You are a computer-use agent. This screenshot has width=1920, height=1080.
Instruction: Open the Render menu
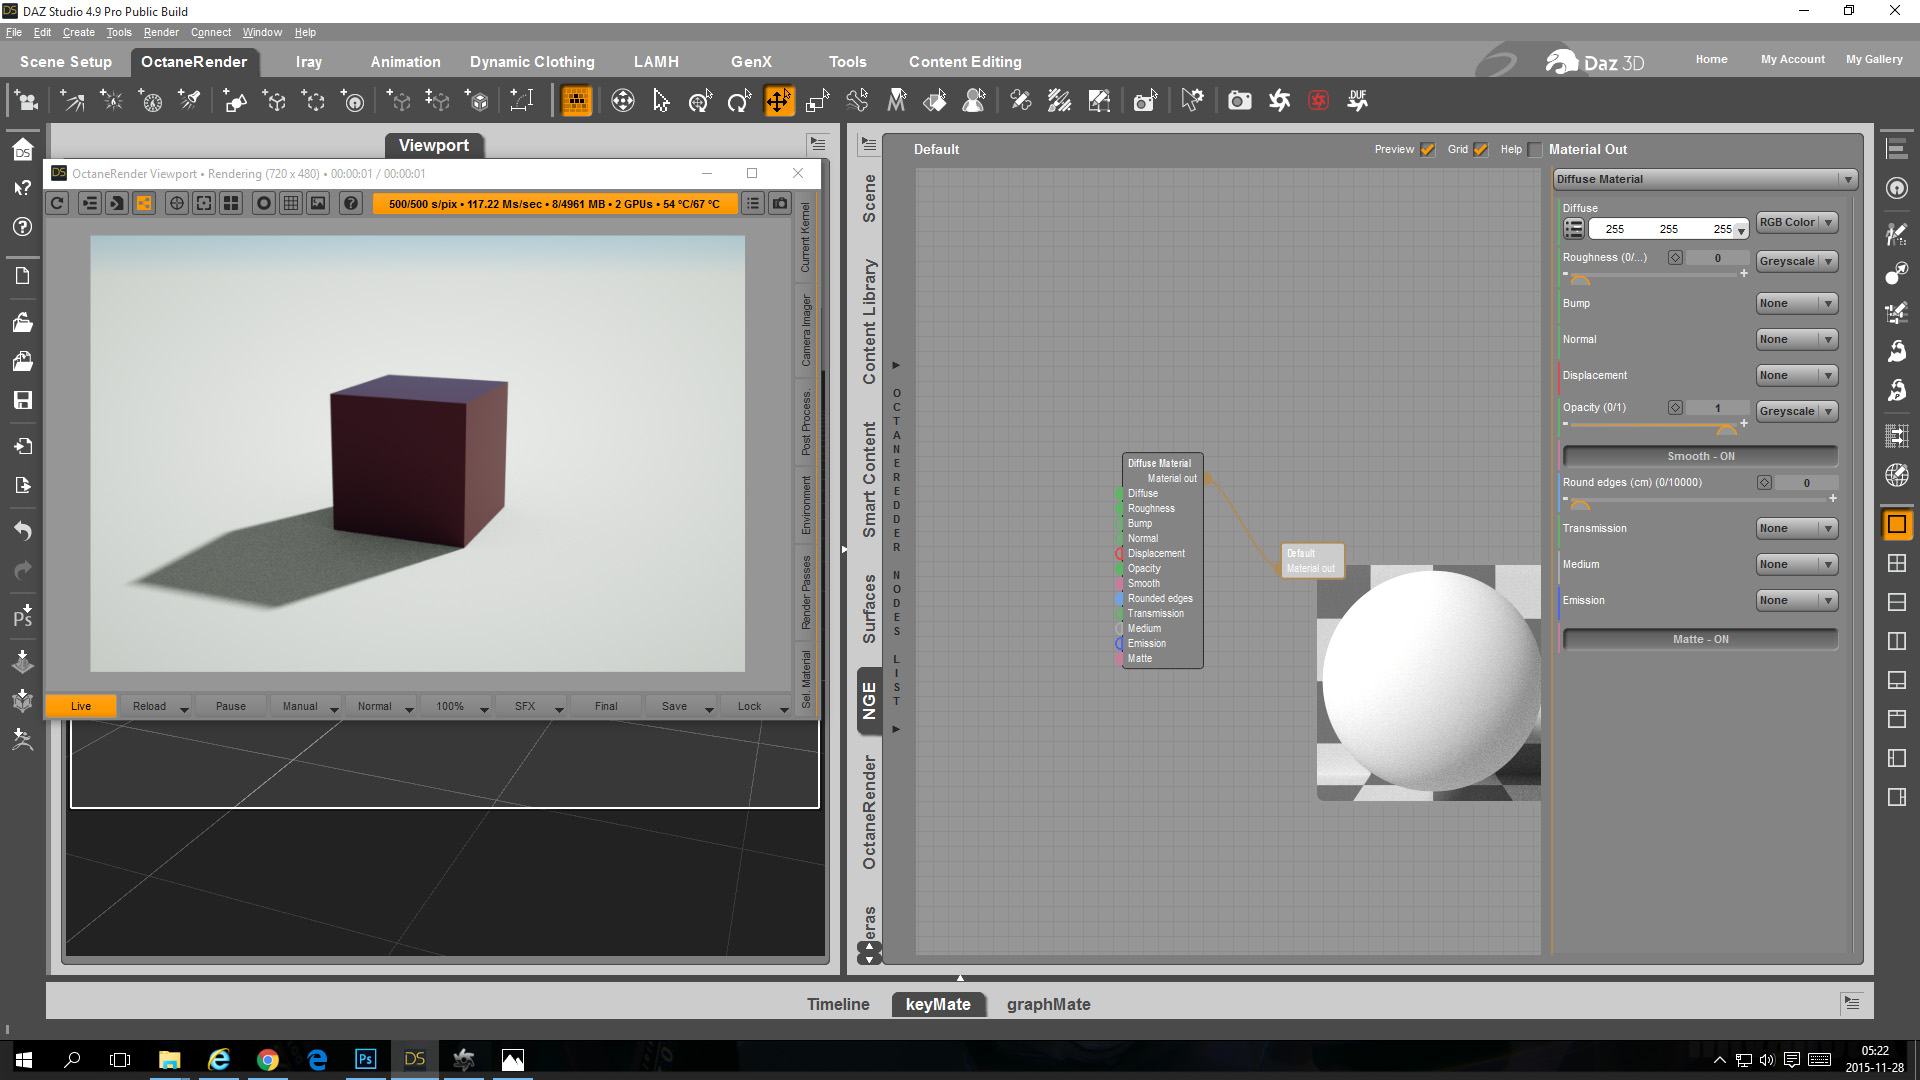160,32
